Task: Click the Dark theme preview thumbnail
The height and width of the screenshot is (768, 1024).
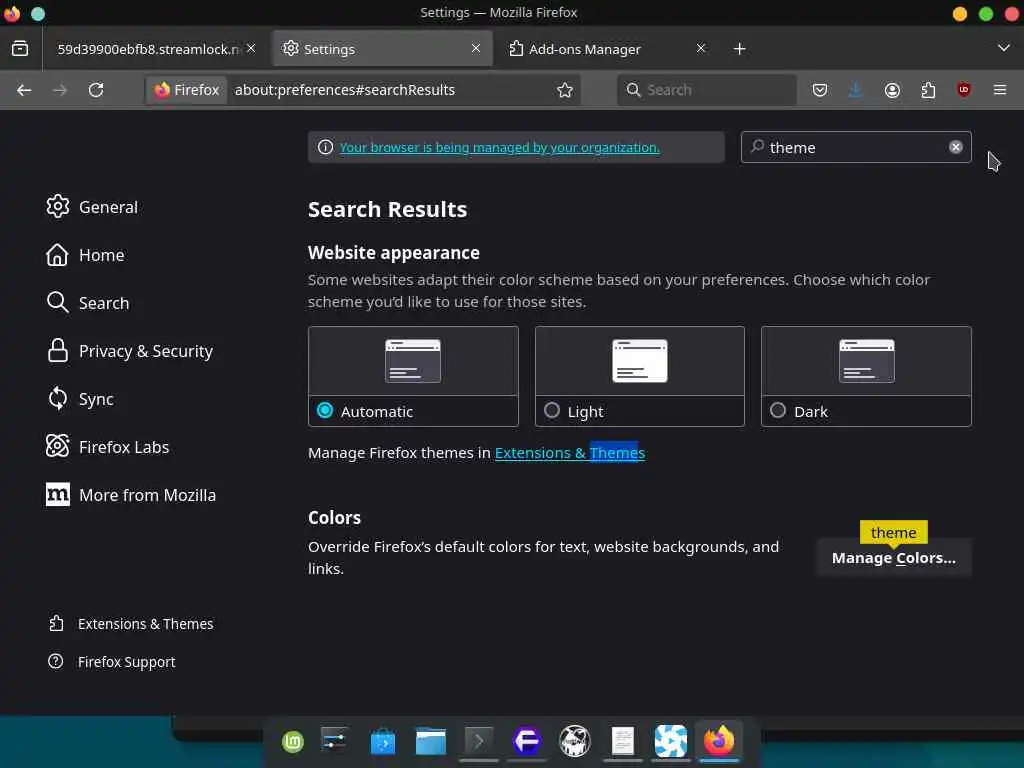Action: click(x=867, y=360)
